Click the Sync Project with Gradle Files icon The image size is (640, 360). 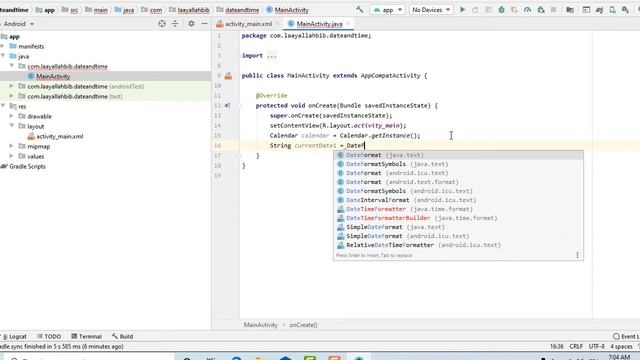599,10
